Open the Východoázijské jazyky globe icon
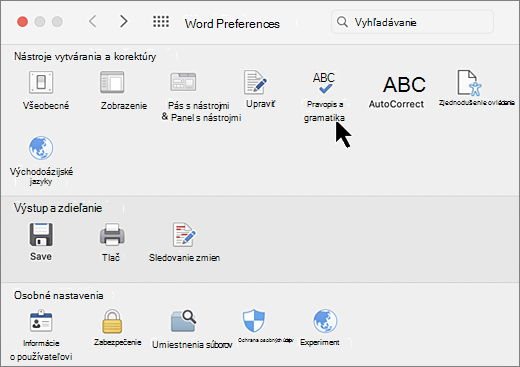The image size is (520, 367). click(x=41, y=148)
